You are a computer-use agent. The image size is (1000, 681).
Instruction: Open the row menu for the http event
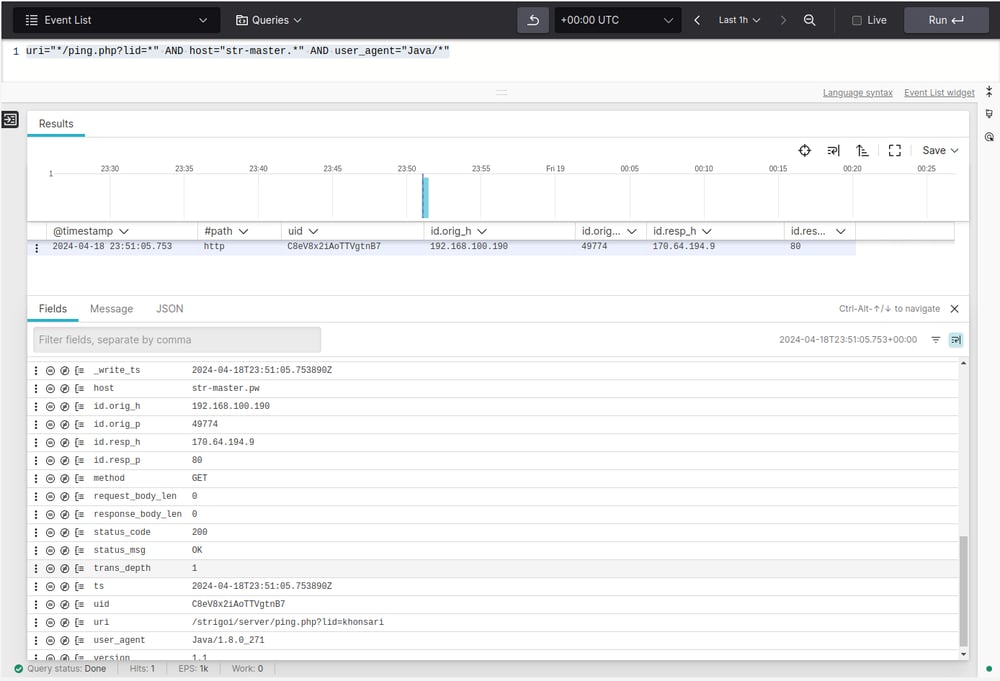[x=37, y=247]
